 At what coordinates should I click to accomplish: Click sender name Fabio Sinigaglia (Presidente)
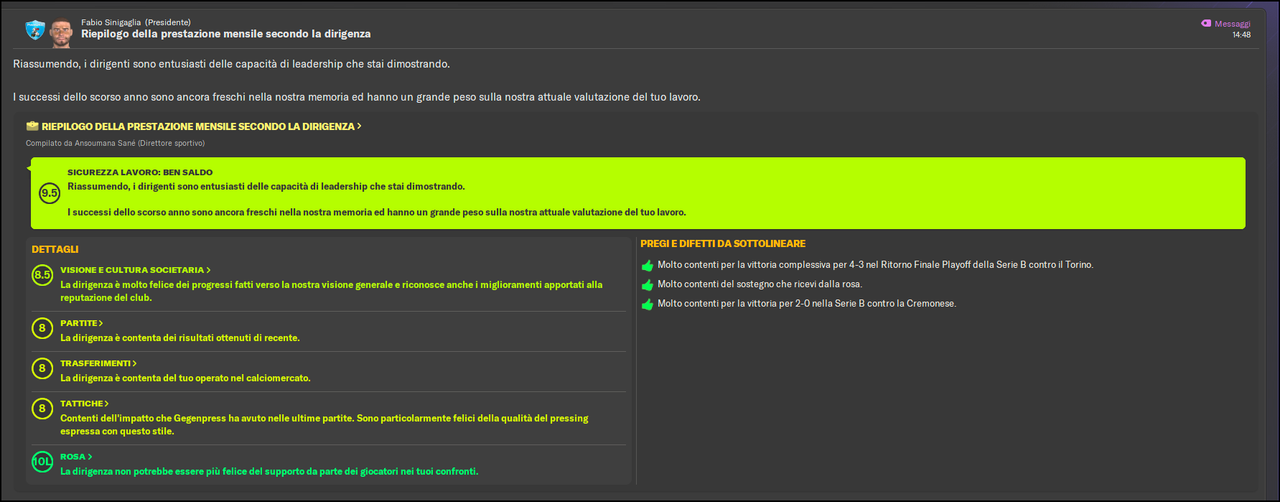(136, 21)
